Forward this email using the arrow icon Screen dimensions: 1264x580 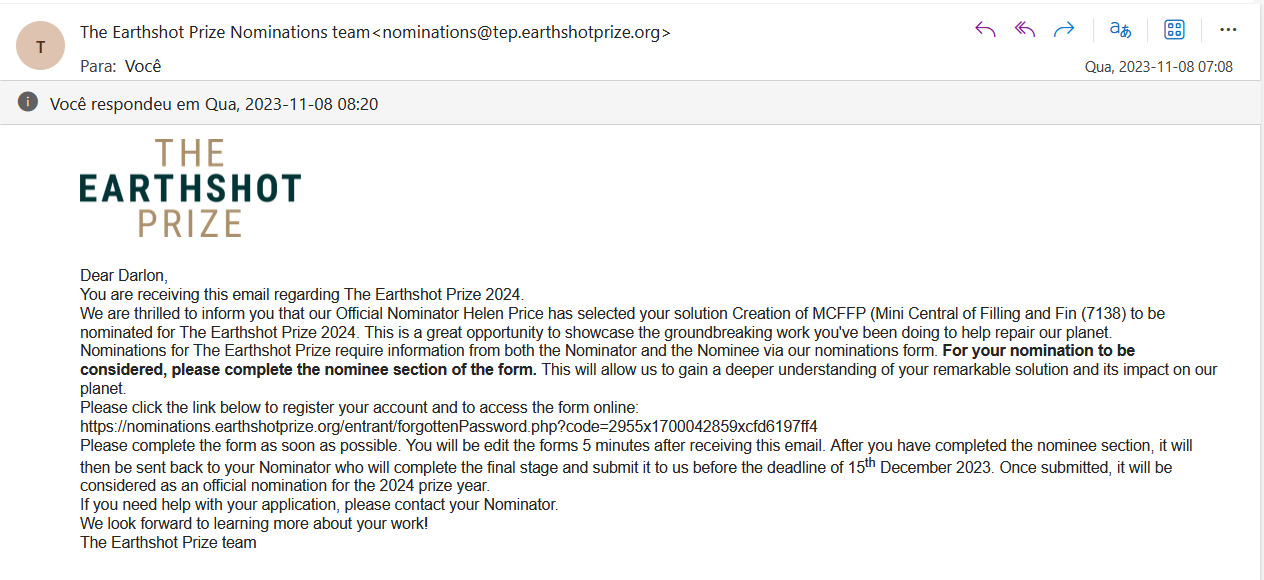[1064, 29]
